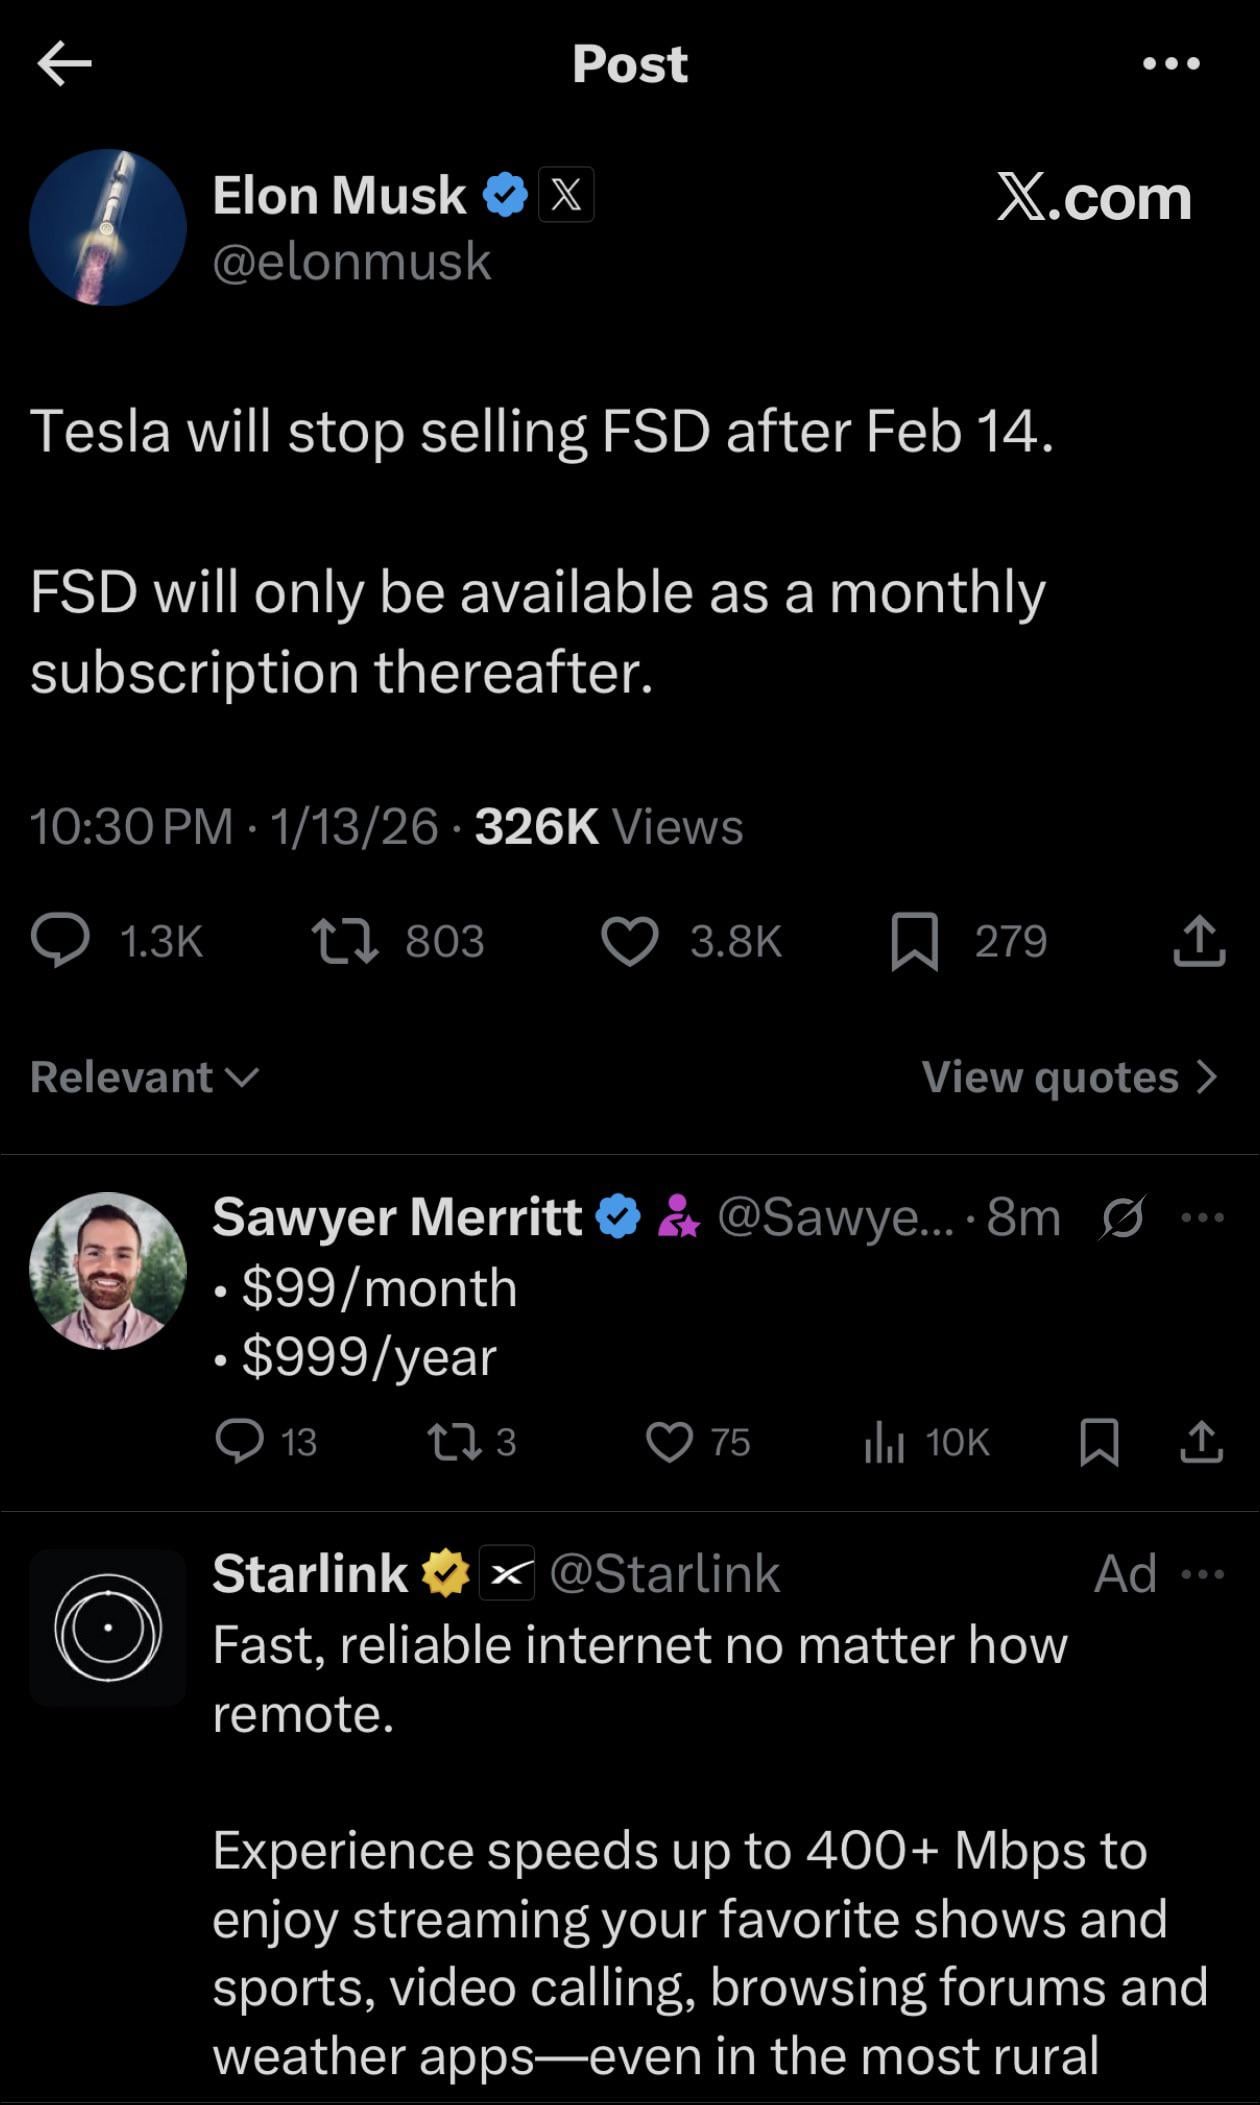Reply to Elon Musk's post

tap(61, 941)
